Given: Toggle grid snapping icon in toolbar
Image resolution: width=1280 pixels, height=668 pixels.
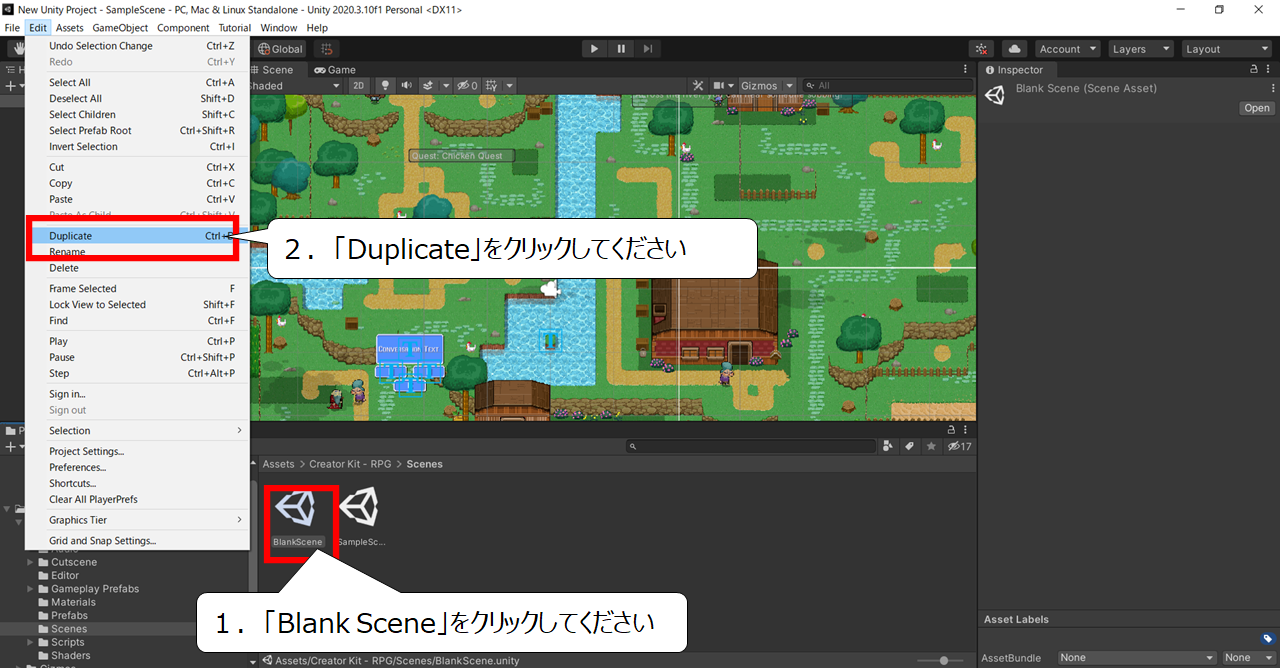Looking at the screenshot, I should point(326,49).
